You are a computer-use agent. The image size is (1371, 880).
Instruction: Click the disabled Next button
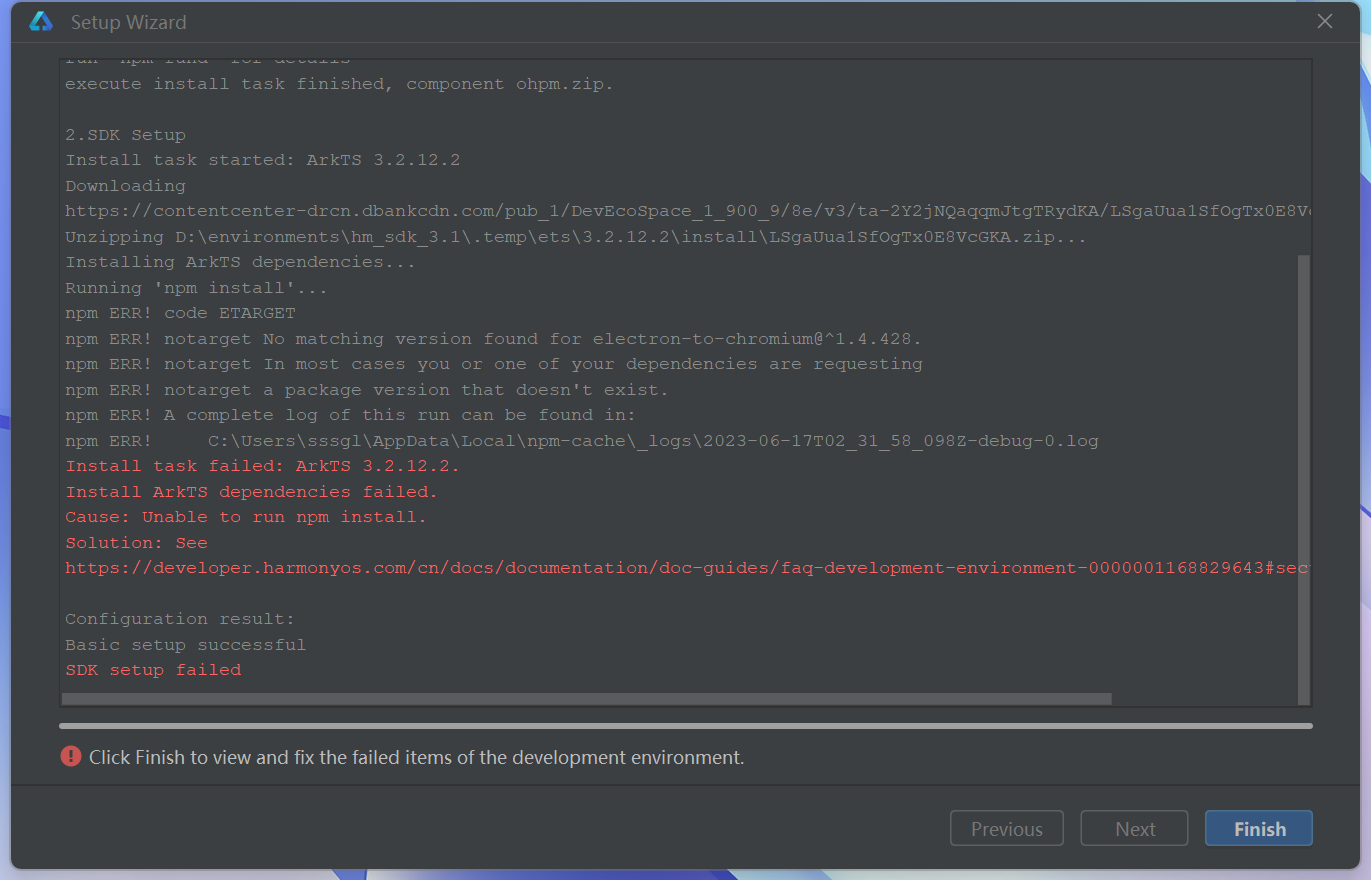click(1135, 828)
